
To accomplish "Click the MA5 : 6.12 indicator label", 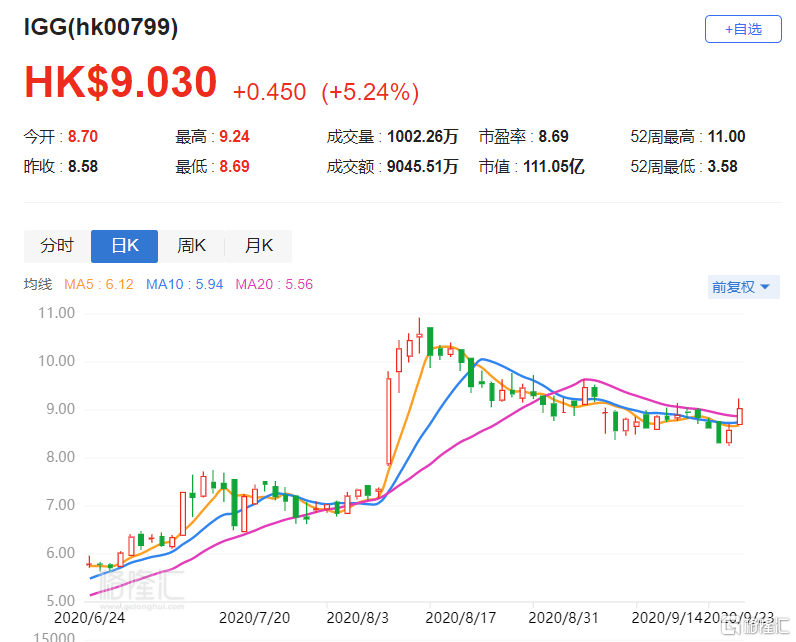I will [98, 284].
